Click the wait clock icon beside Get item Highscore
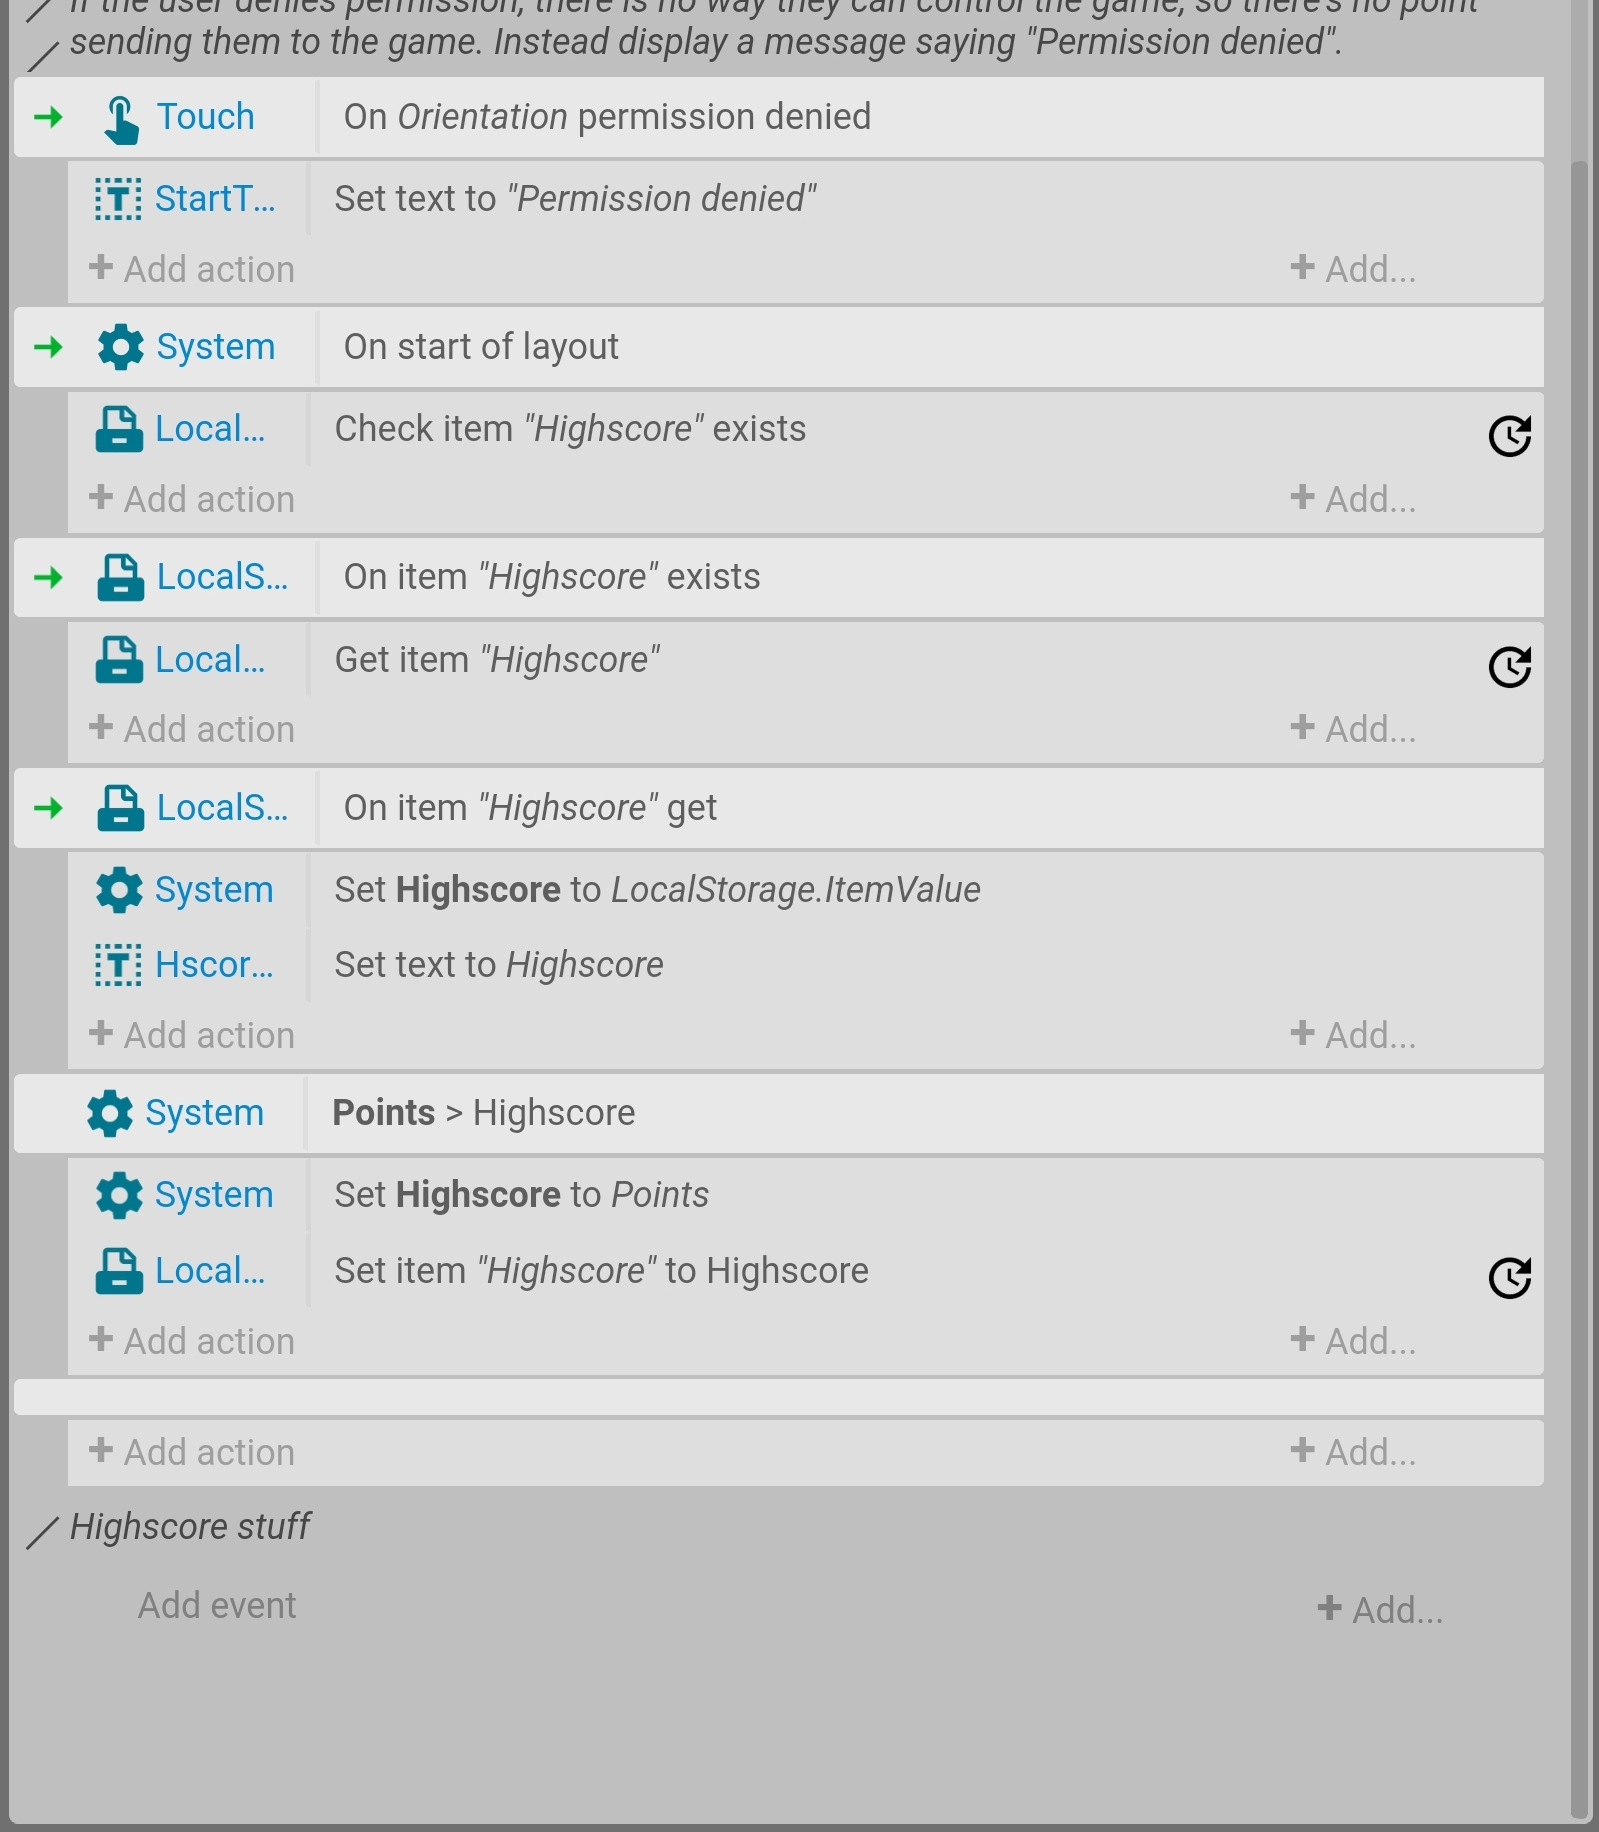1599x1832 pixels. 1509,666
